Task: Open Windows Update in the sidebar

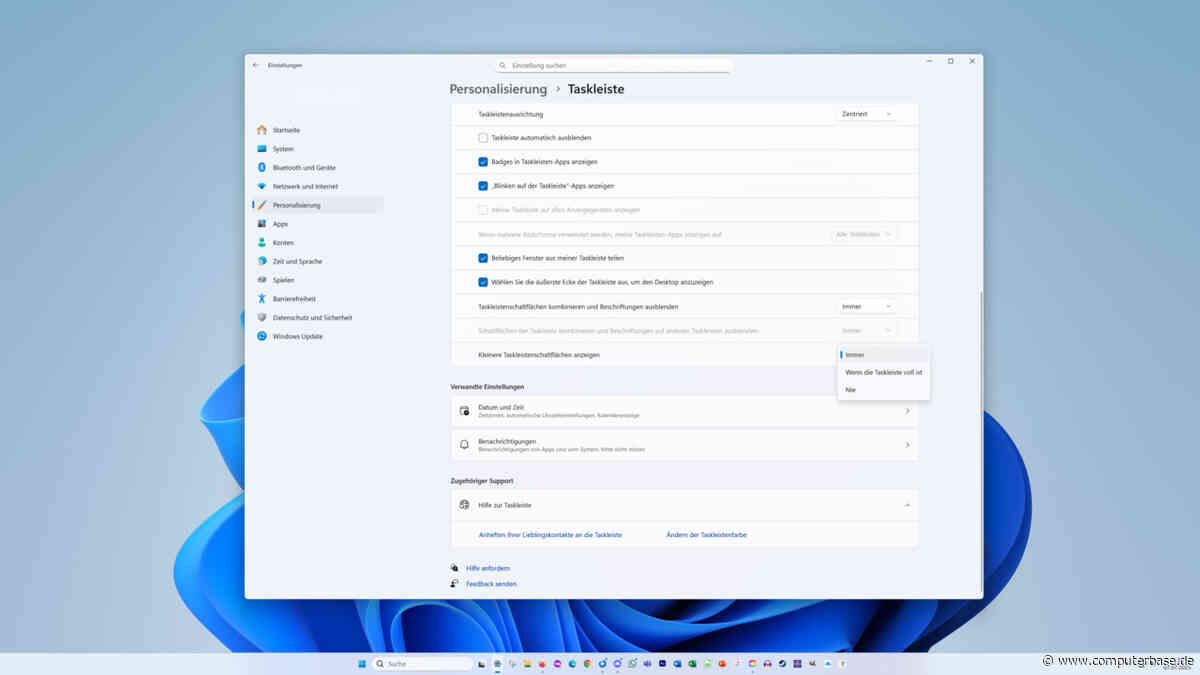Action: [x=317, y=336]
